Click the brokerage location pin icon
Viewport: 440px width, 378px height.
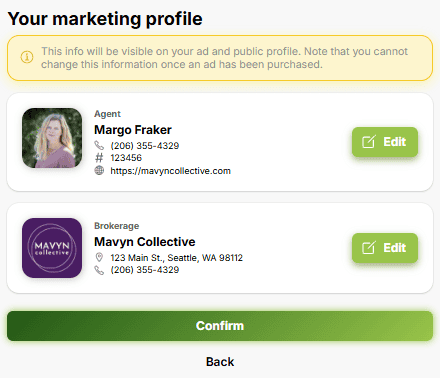pyautogui.click(x=99, y=257)
